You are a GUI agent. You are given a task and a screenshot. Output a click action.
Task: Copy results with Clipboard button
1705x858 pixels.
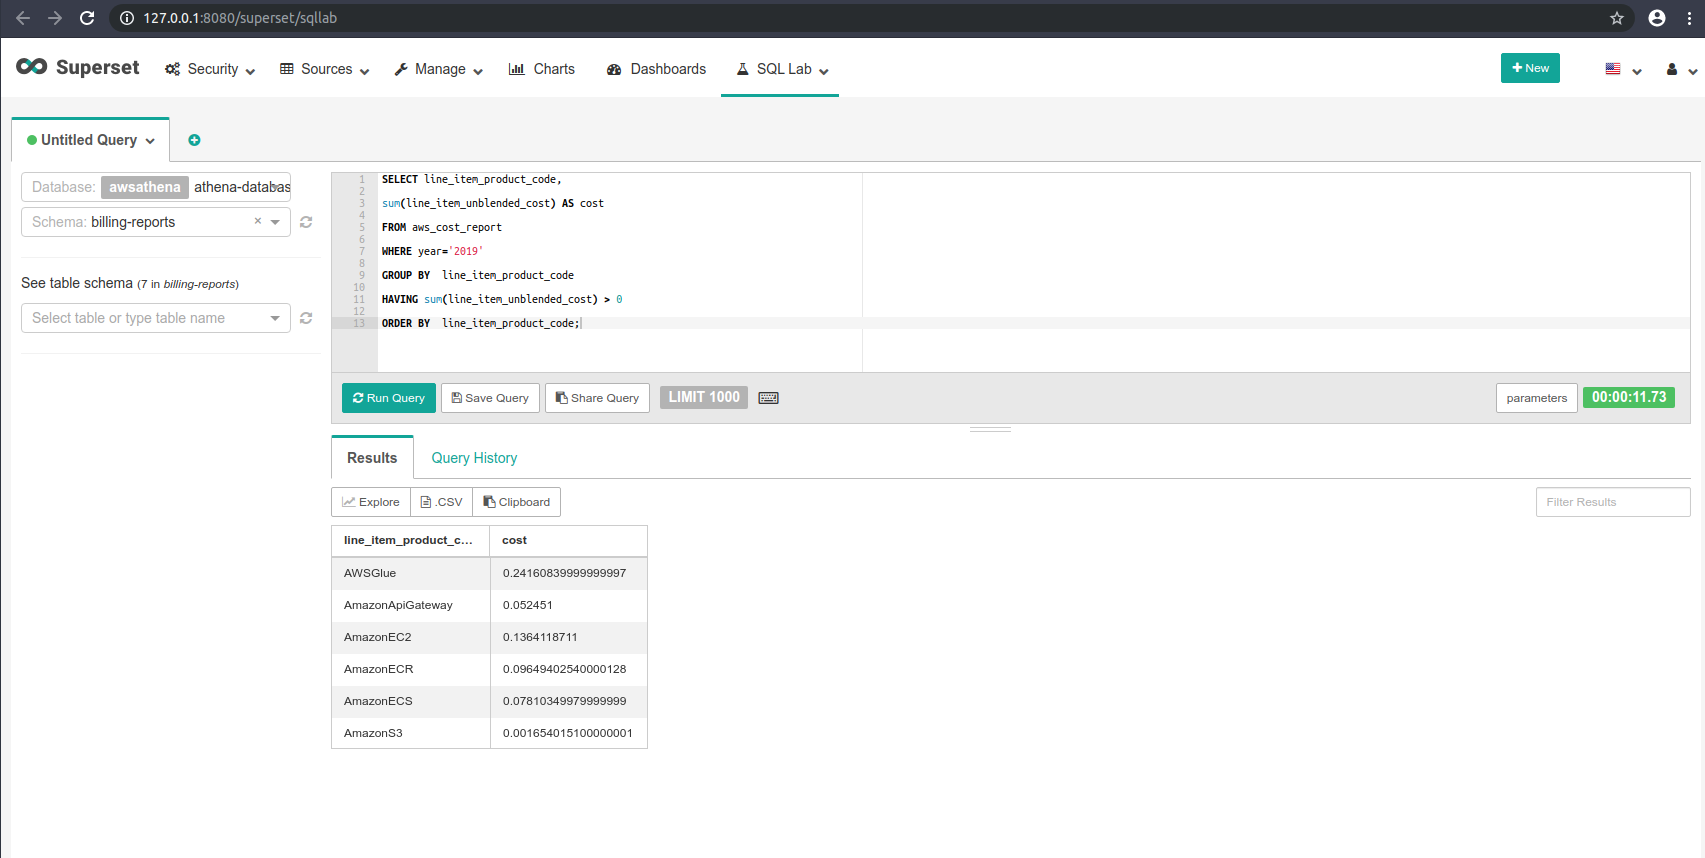[x=517, y=502]
